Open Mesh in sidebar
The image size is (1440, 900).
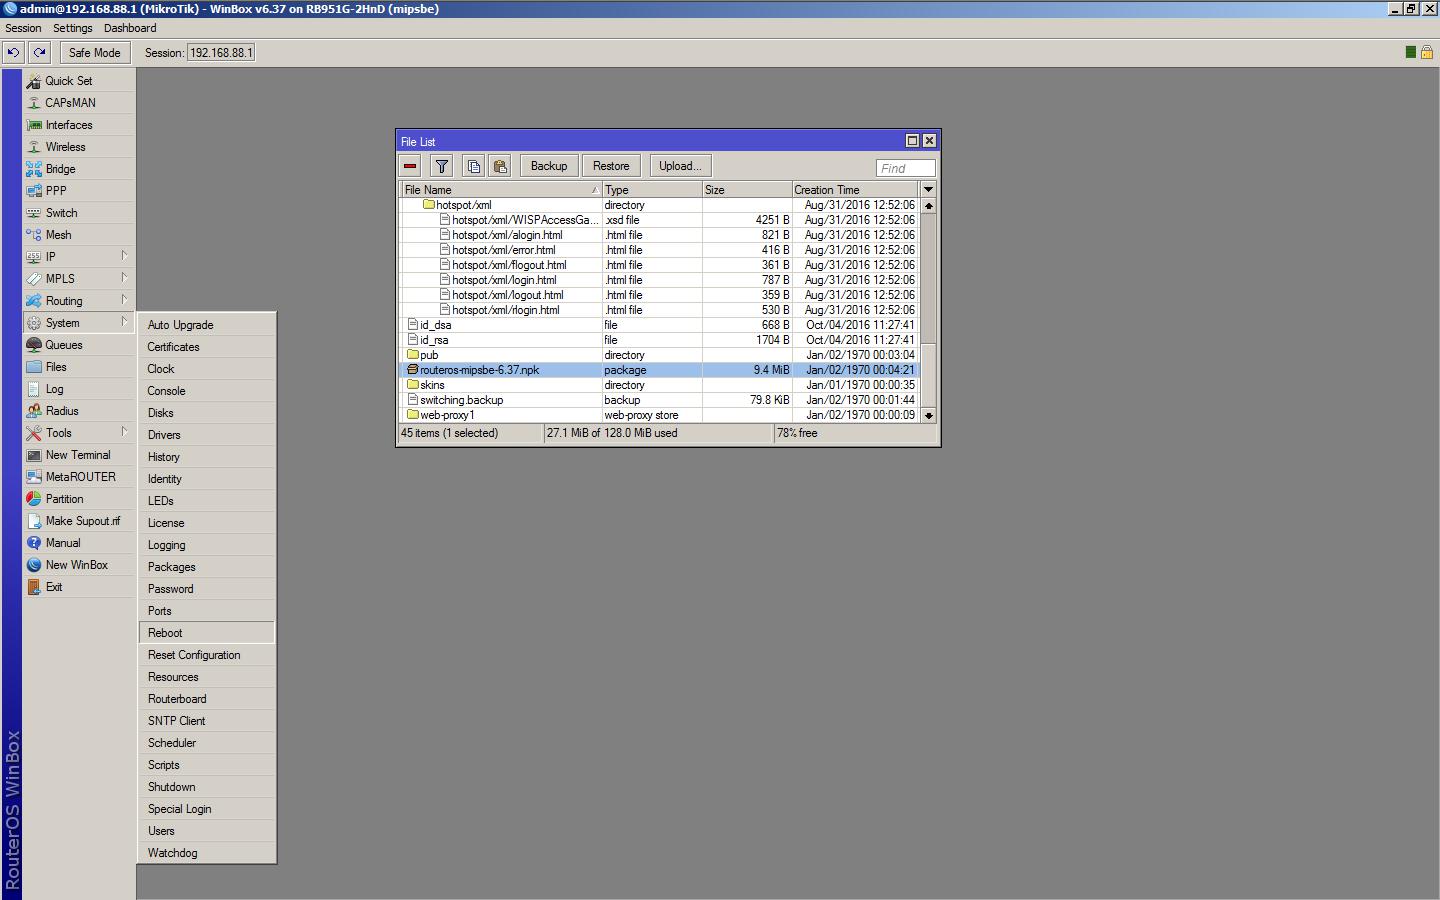click(x=79, y=235)
